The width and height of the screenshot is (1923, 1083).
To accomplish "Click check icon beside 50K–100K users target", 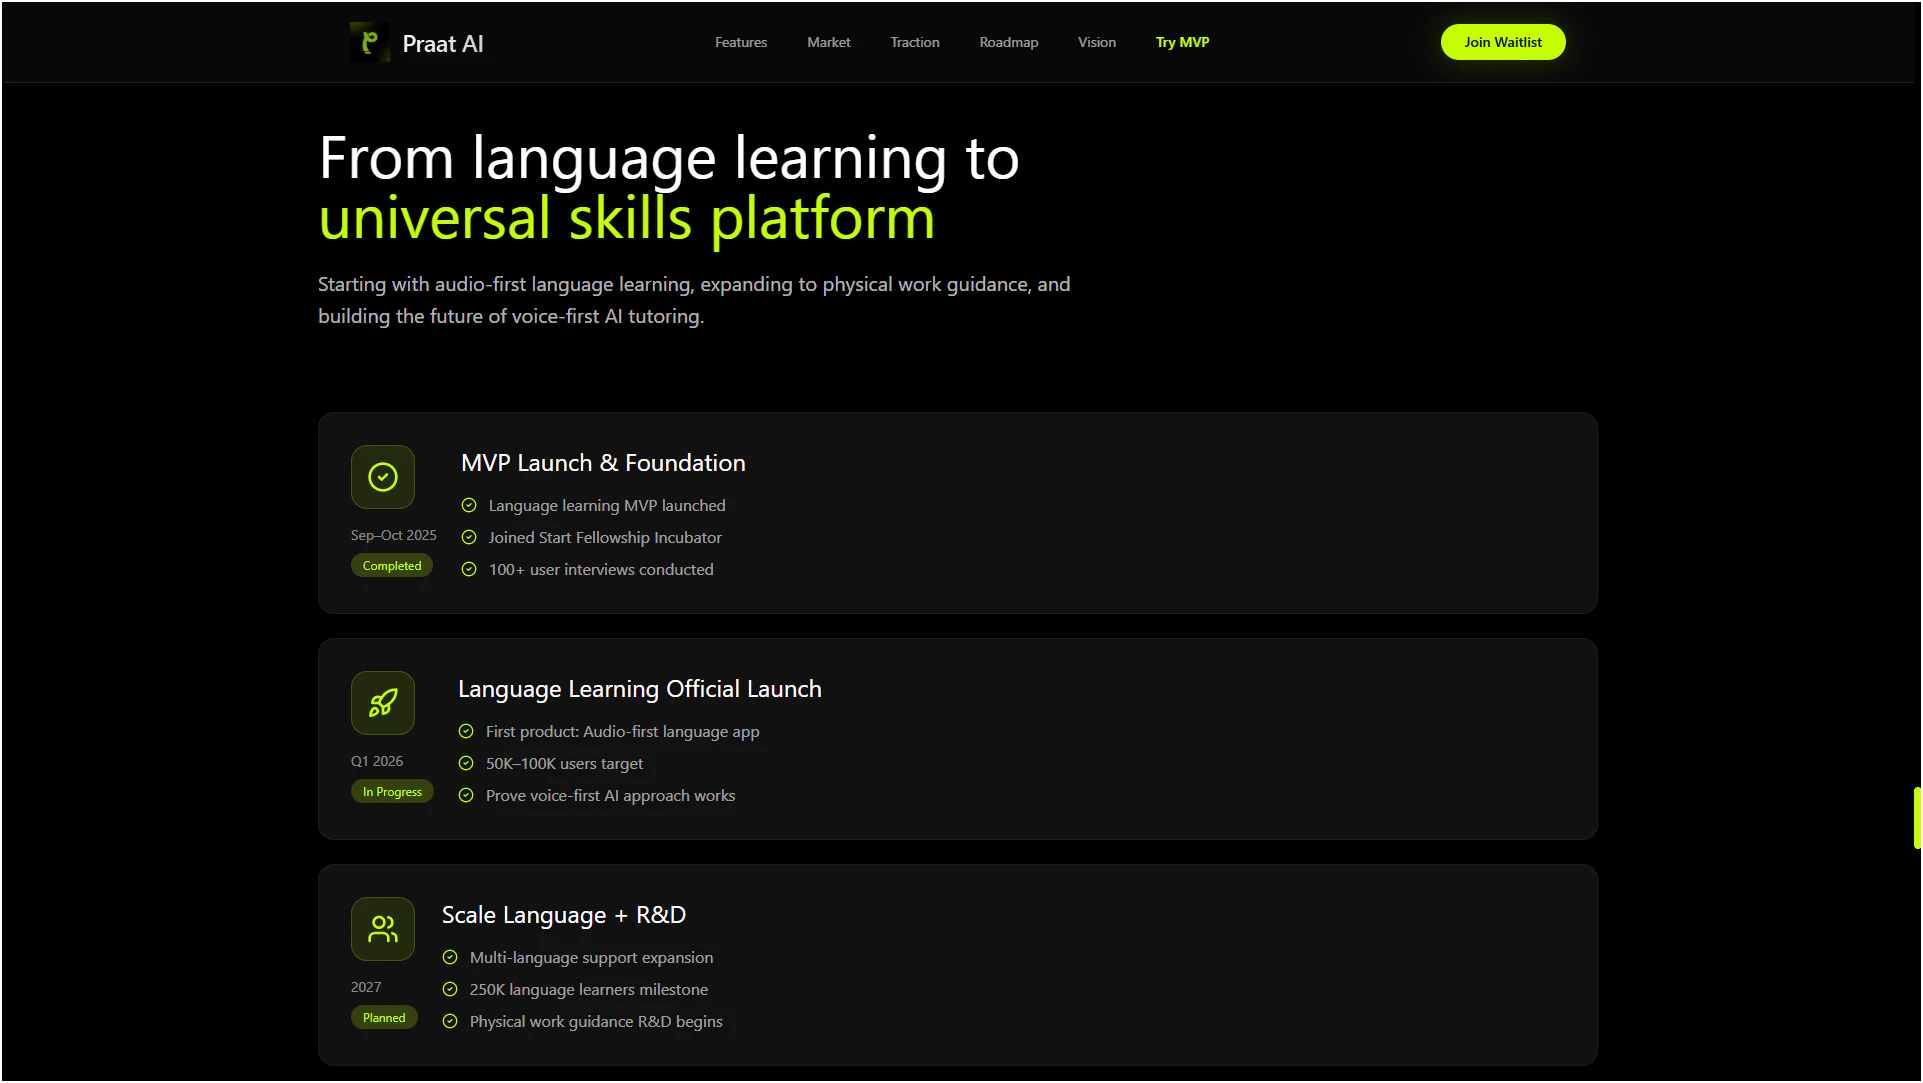I will (466, 764).
